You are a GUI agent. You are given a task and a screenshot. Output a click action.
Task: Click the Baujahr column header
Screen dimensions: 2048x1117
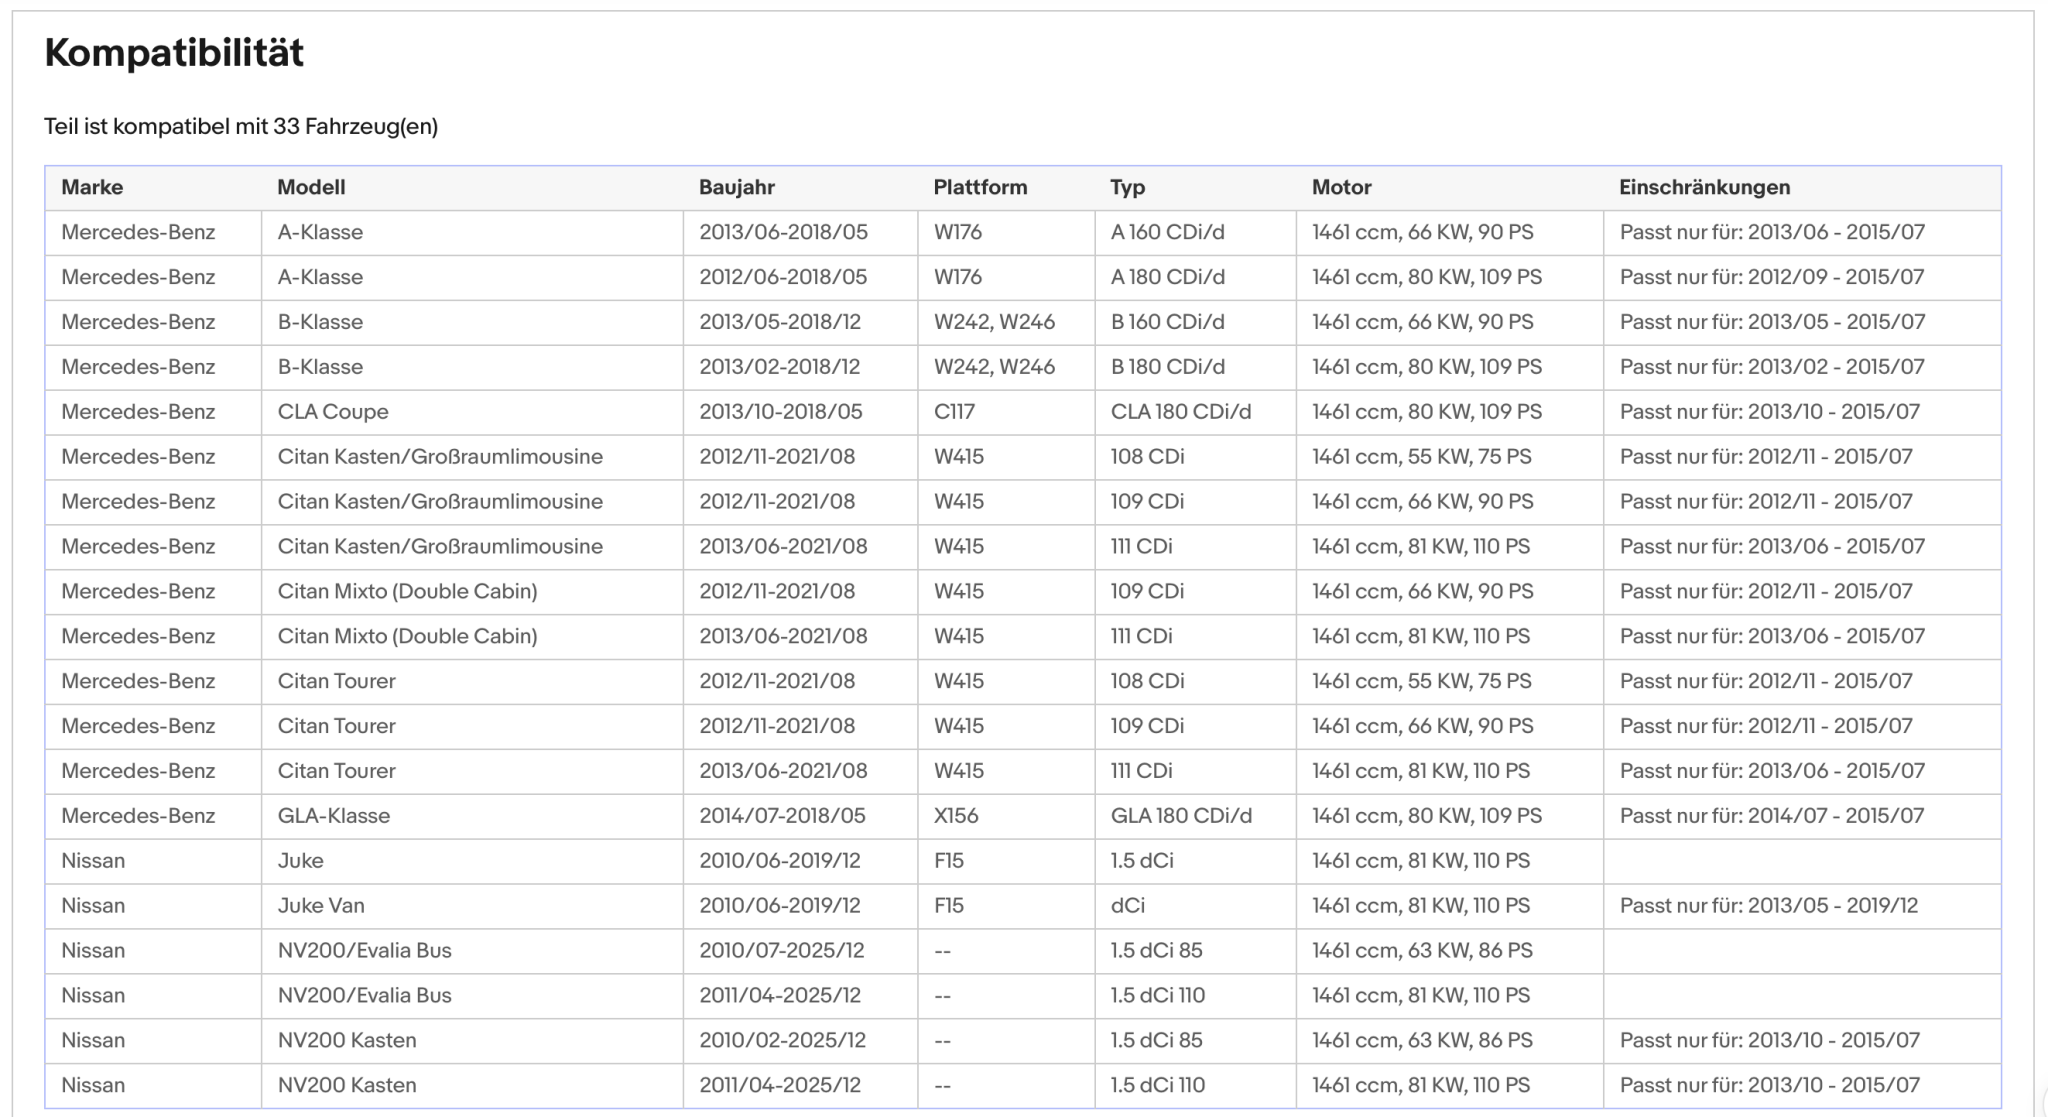tap(737, 187)
